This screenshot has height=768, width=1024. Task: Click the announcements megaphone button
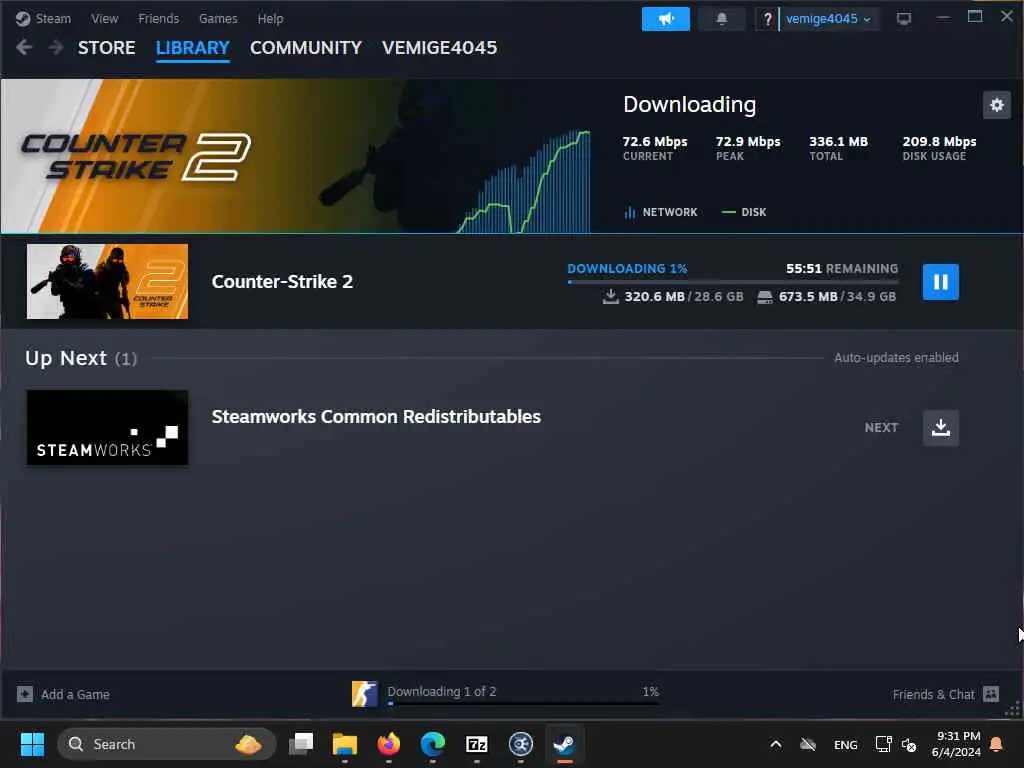[665, 19]
